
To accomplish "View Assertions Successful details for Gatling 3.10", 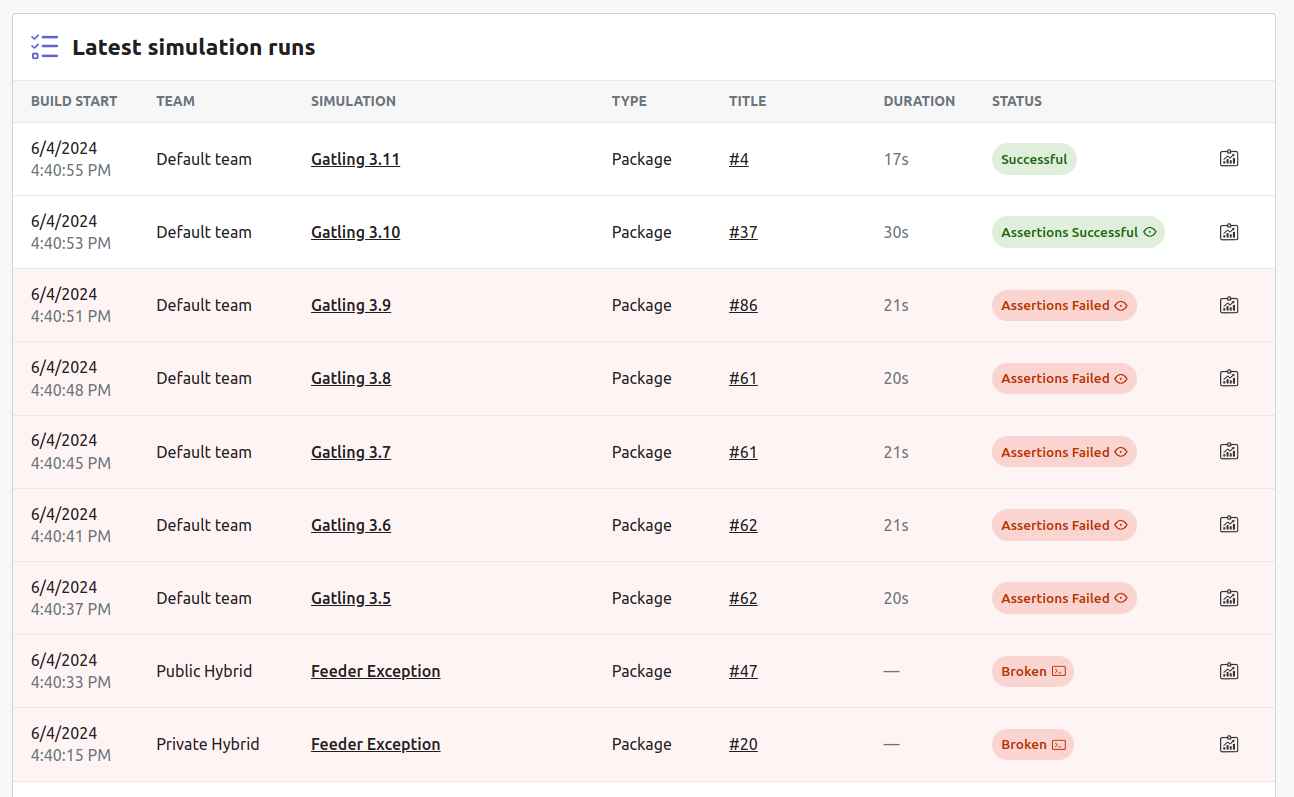I will click(x=1078, y=232).
